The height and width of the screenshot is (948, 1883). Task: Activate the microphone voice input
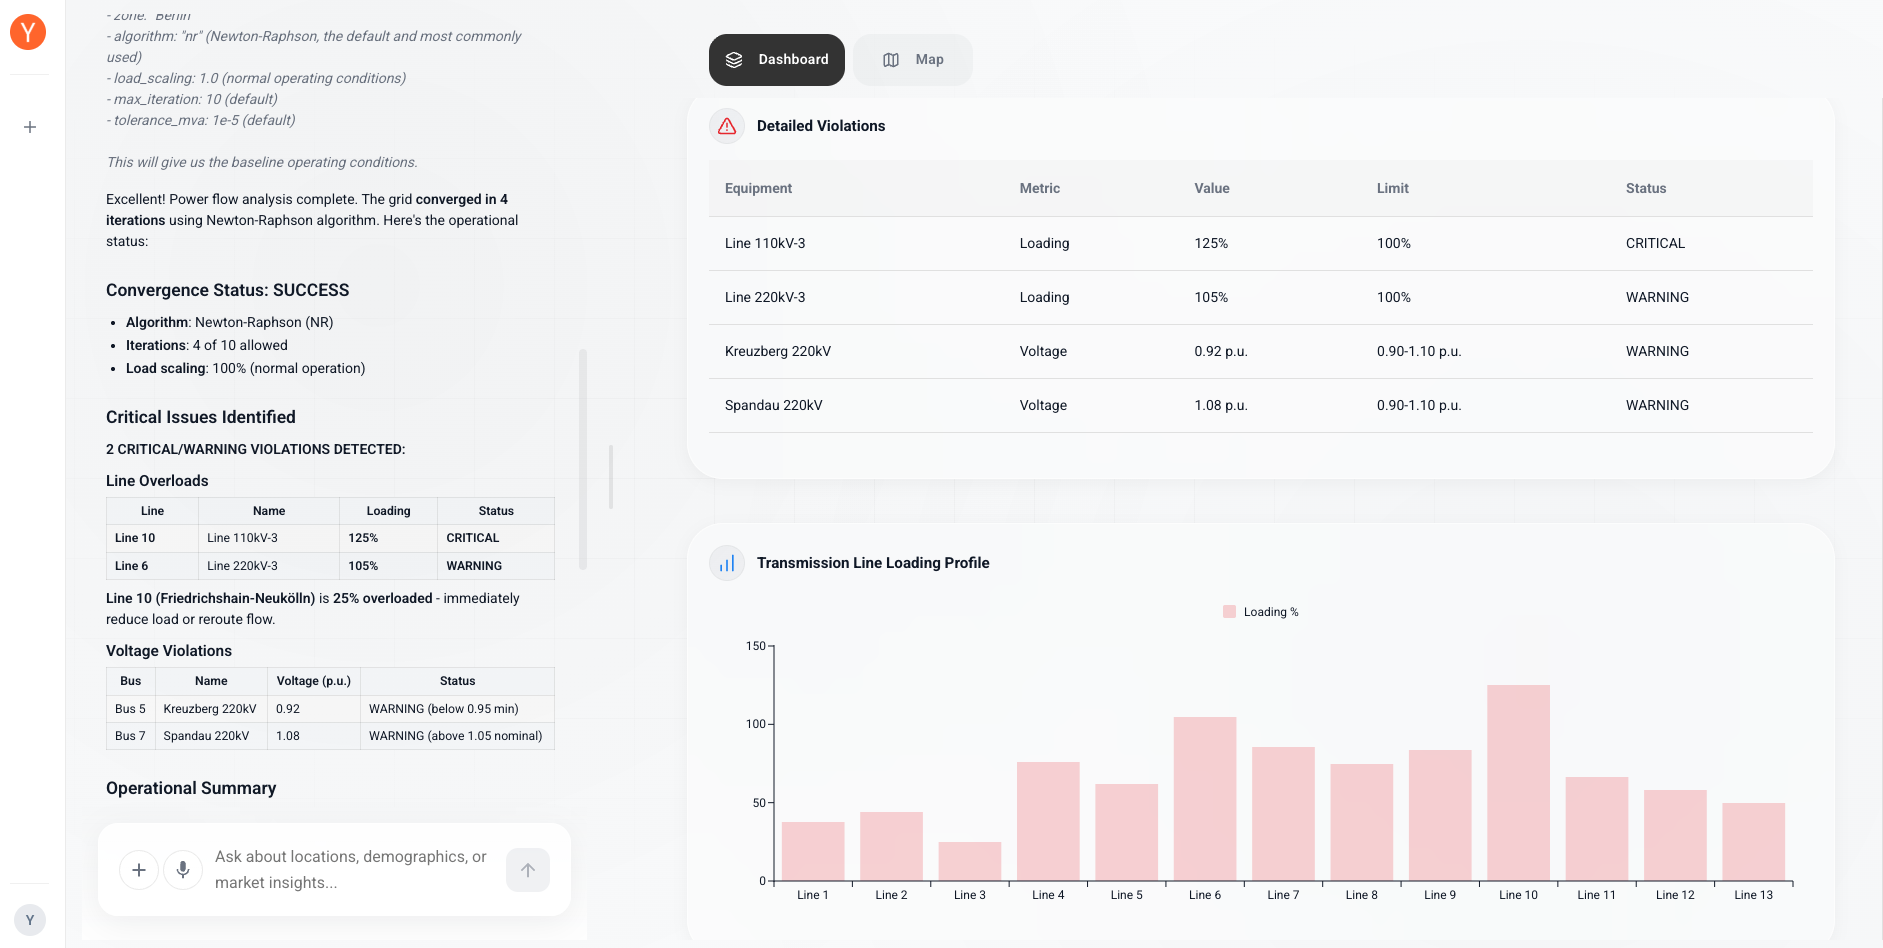pyautogui.click(x=183, y=870)
